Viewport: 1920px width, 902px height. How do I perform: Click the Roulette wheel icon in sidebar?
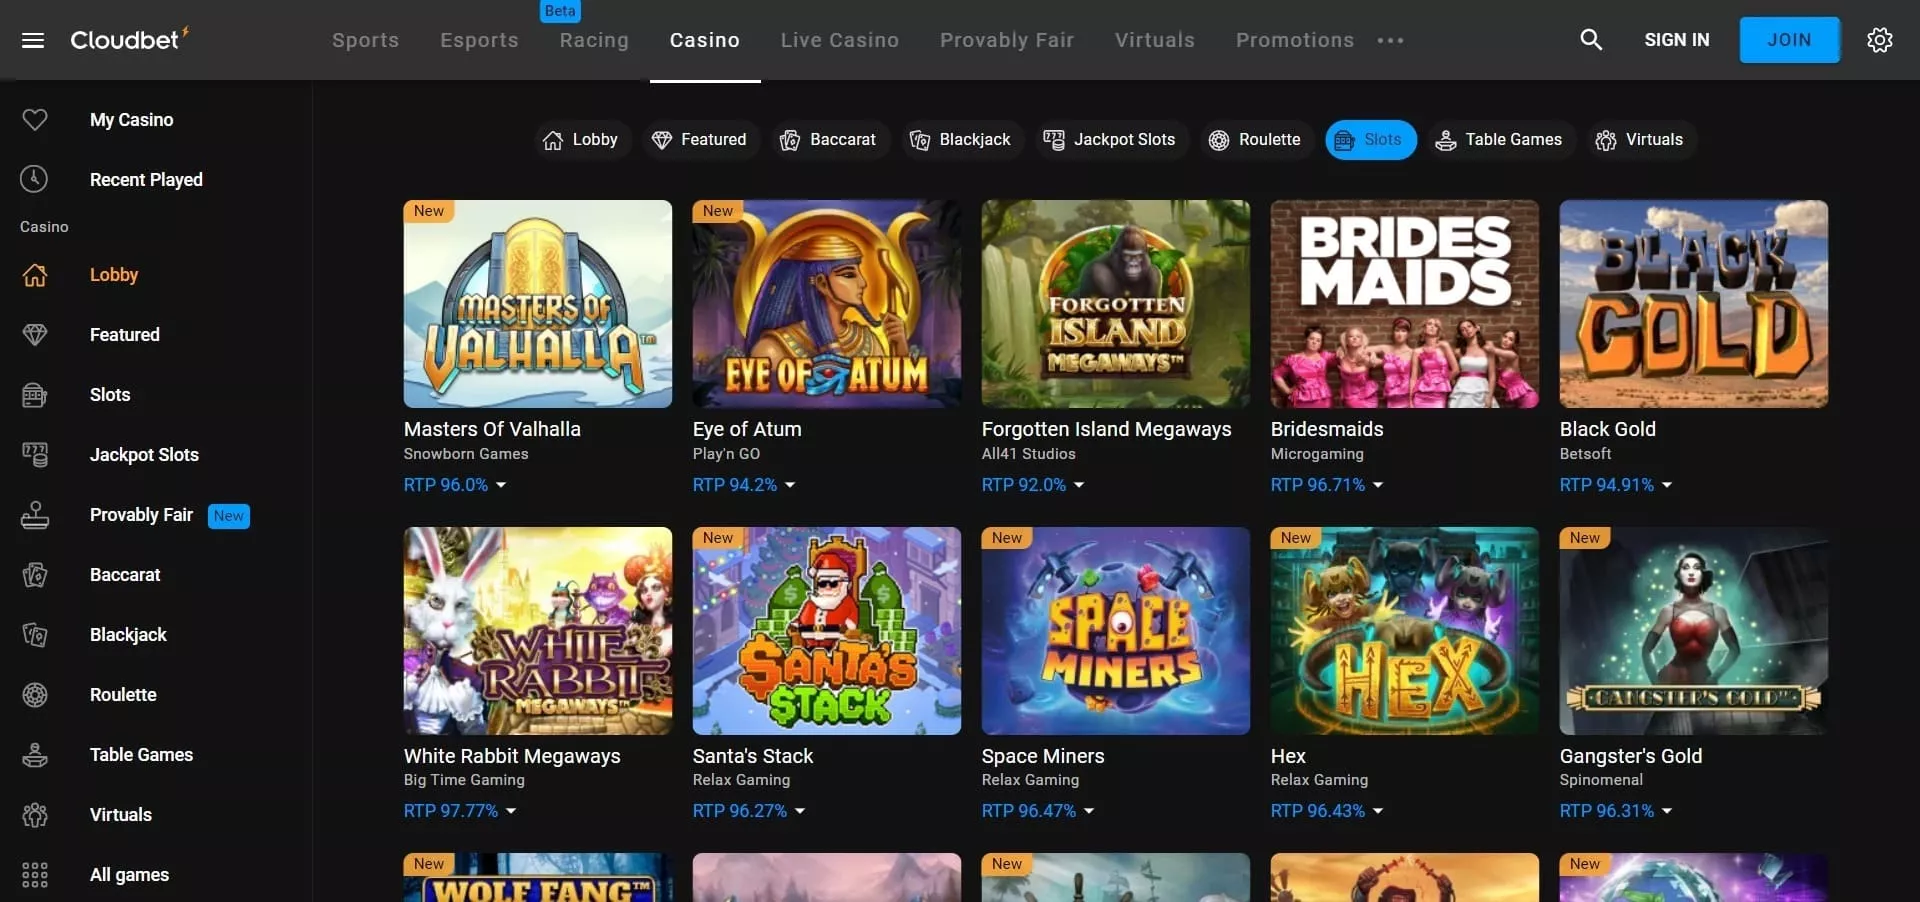tap(35, 695)
